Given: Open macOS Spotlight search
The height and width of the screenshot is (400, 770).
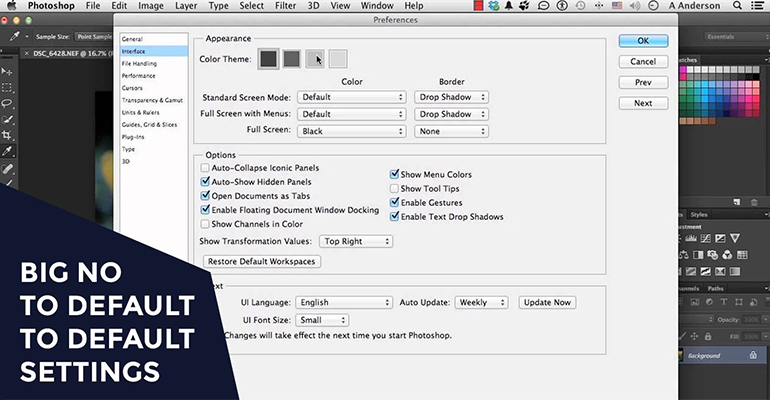Looking at the screenshot, I should pyautogui.click(x=737, y=6).
